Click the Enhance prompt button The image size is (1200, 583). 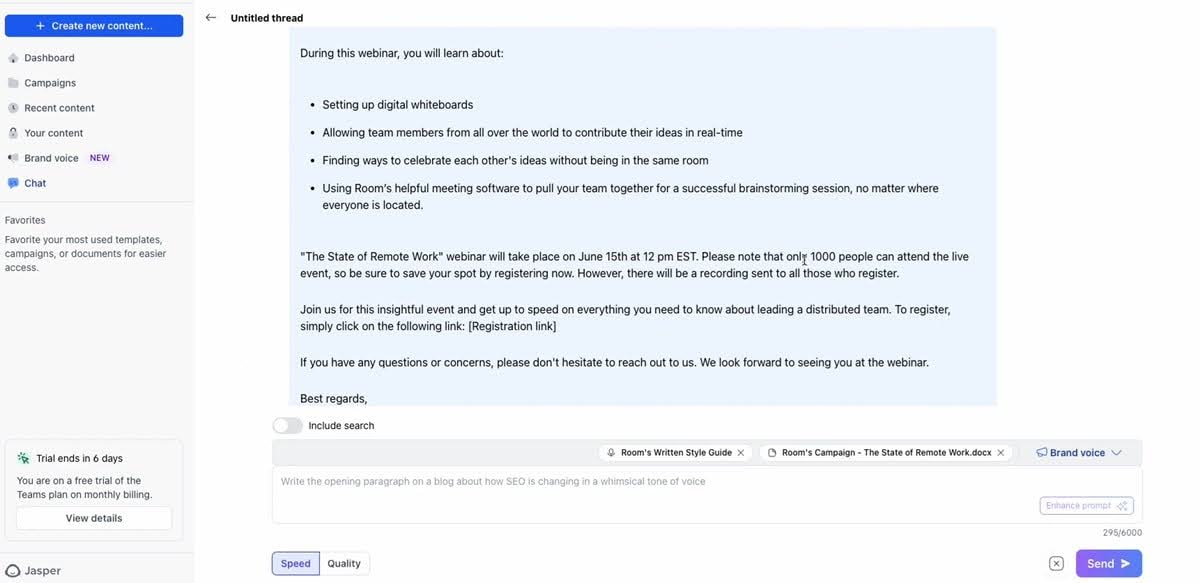(1086, 506)
